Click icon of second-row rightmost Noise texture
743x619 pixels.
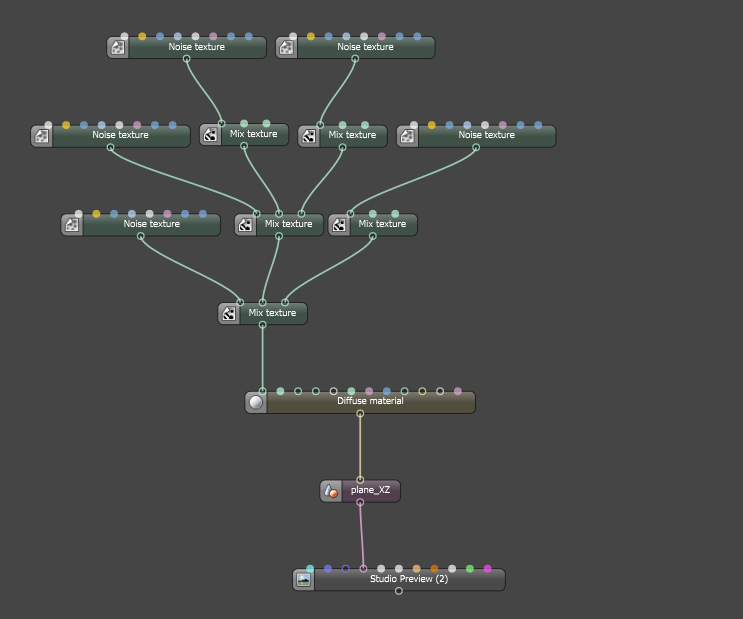[408, 136]
